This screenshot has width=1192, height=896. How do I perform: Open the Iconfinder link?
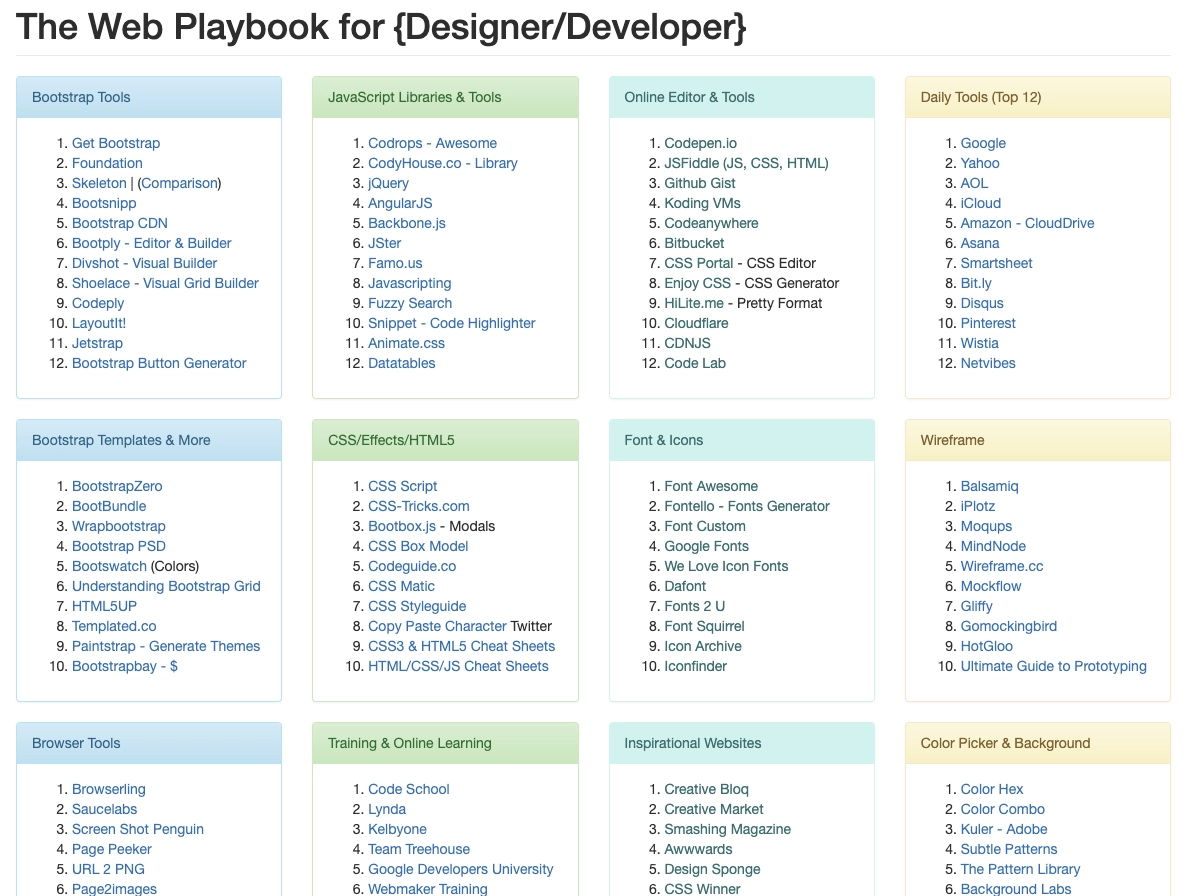point(695,666)
